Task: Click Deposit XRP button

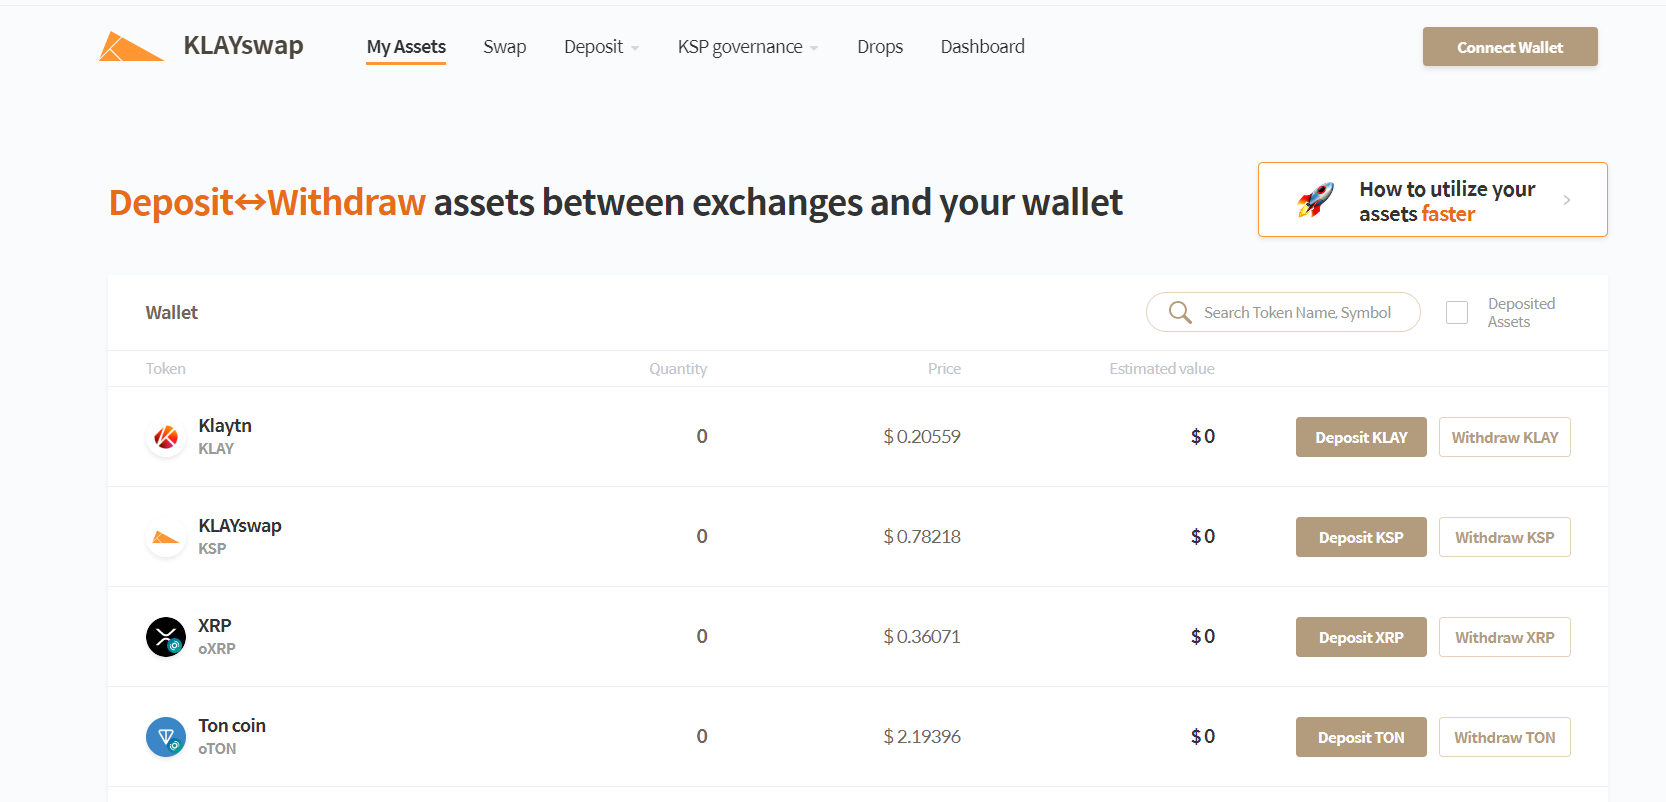Action: pos(1361,637)
